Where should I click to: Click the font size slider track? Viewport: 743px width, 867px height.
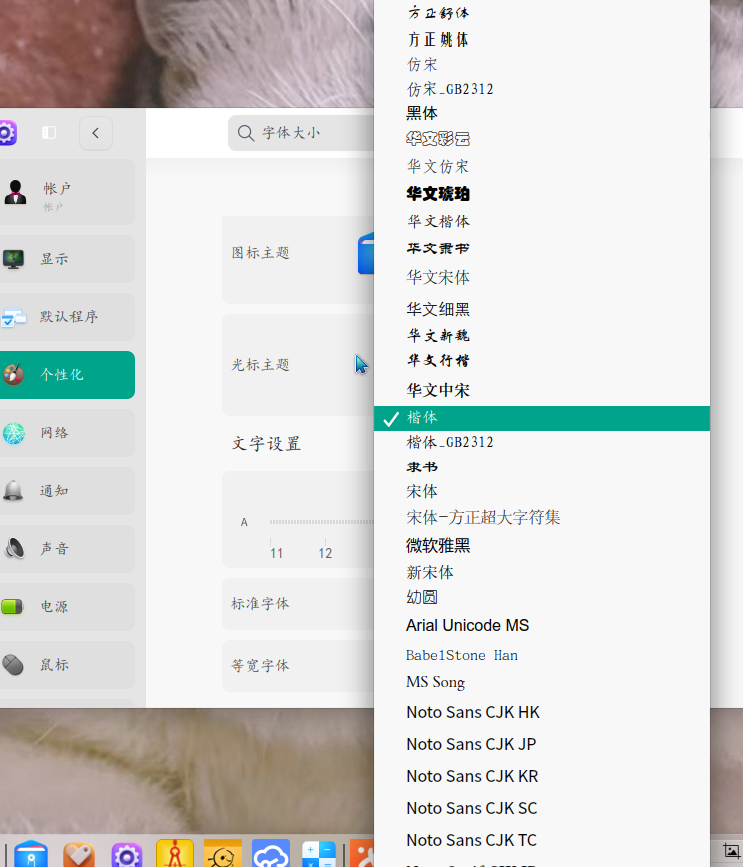pos(322,522)
